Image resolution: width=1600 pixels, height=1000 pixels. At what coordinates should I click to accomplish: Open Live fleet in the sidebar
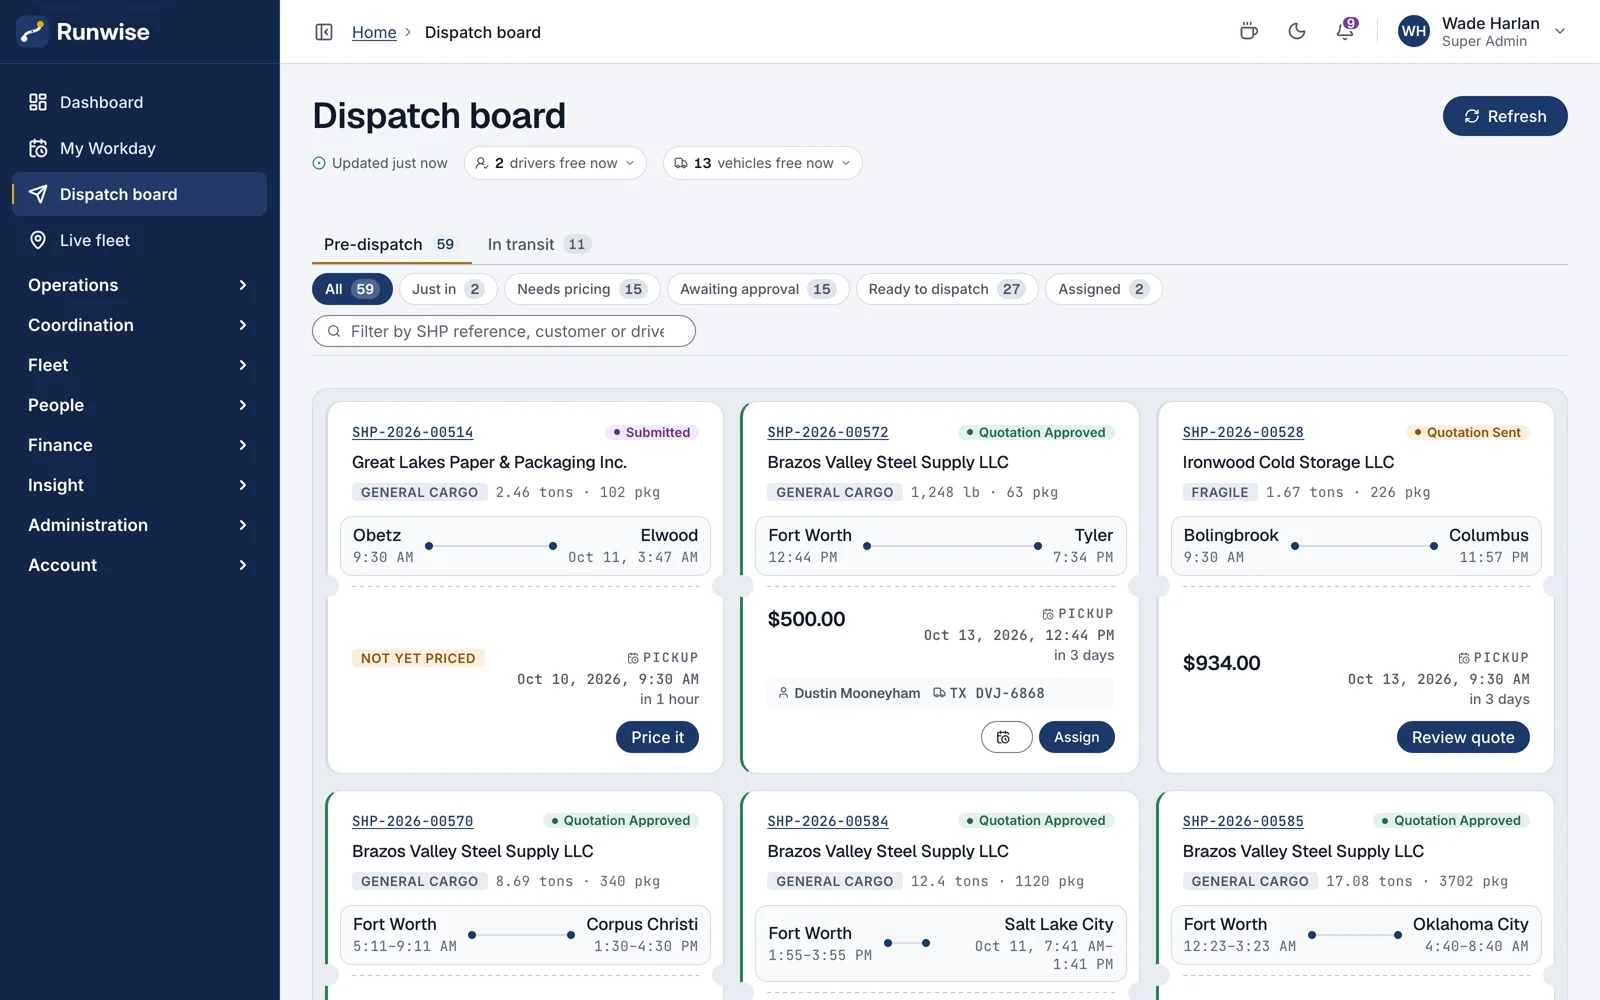pos(139,240)
